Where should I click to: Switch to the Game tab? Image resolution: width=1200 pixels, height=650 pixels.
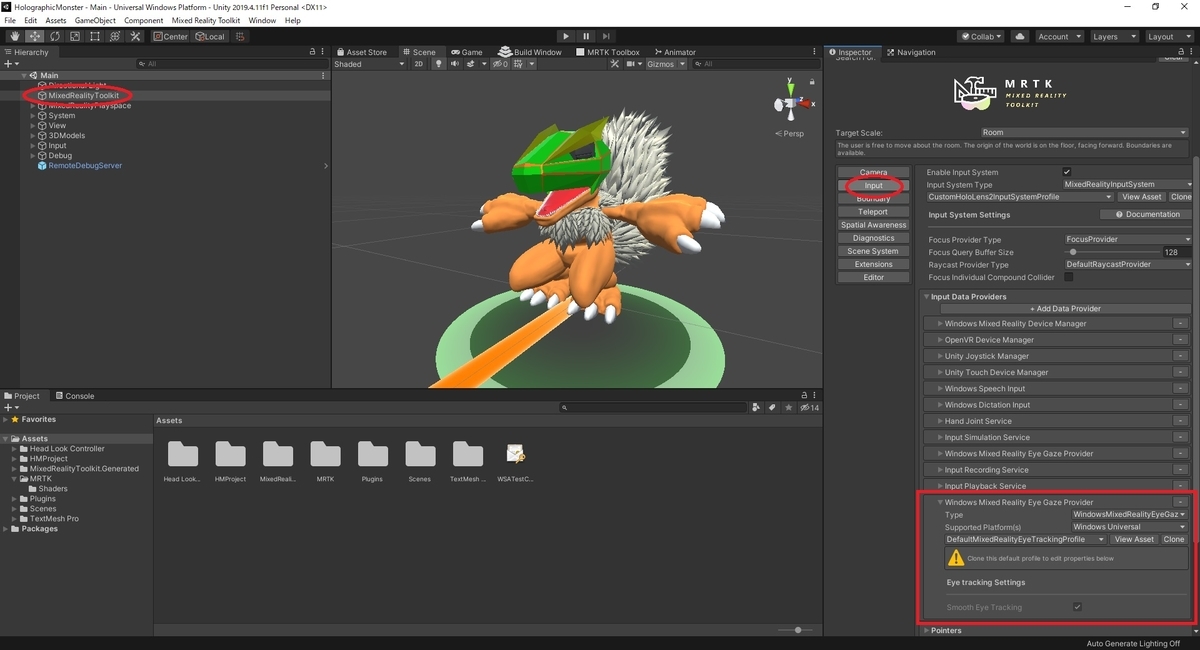tap(467, 52)
